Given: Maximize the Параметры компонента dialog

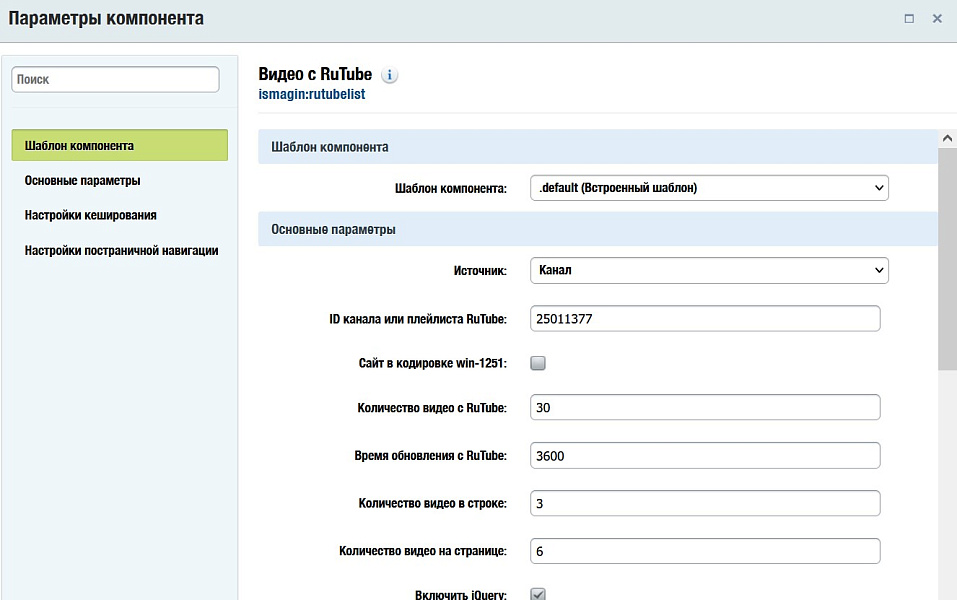Looking at the screenshot, I should pos(909,18).
